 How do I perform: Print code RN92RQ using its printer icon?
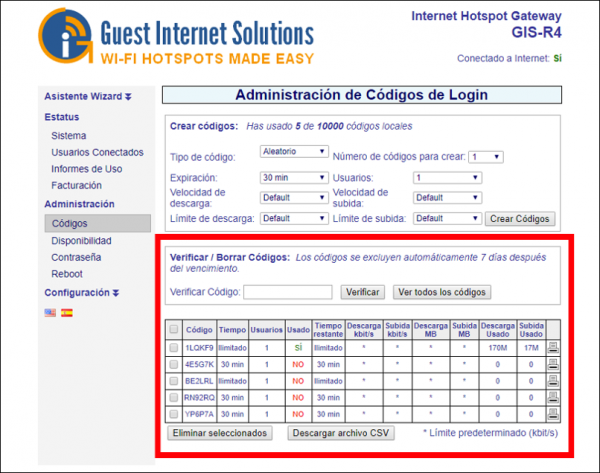(x=553, y=397)
